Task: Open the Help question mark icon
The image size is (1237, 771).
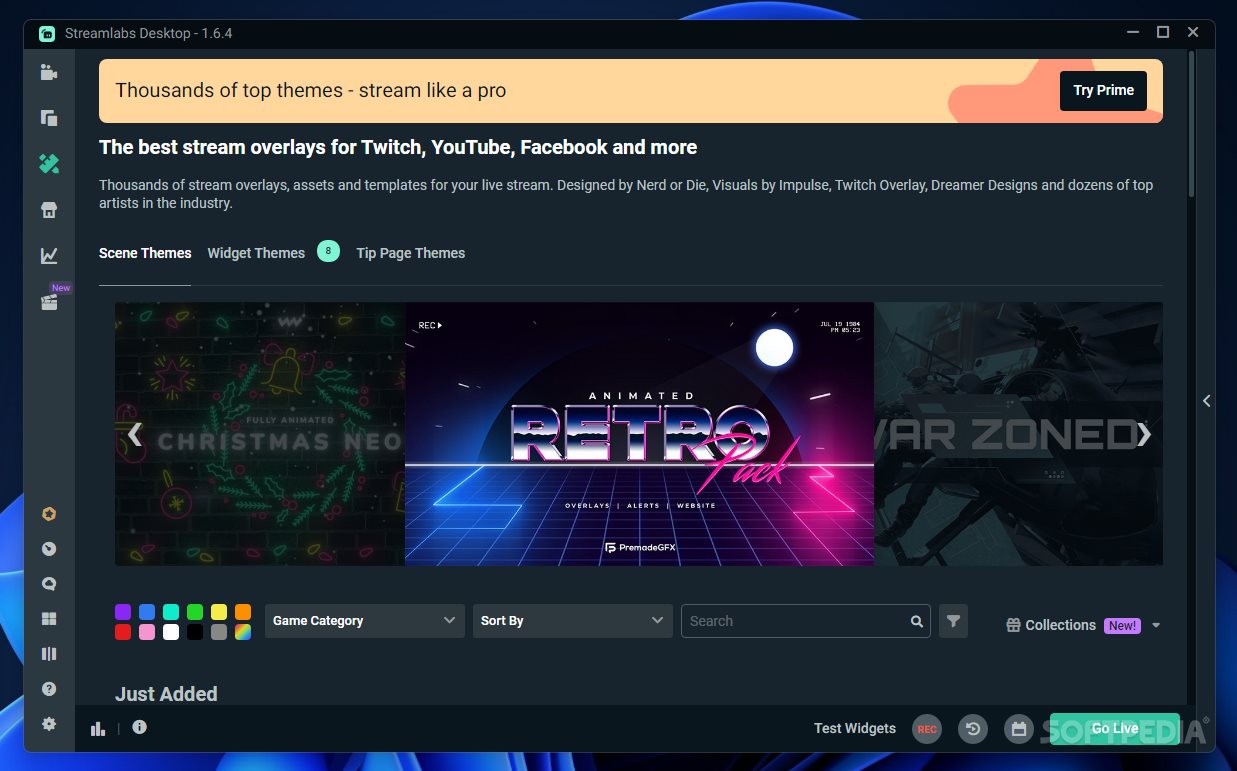Action: point(48,689)
